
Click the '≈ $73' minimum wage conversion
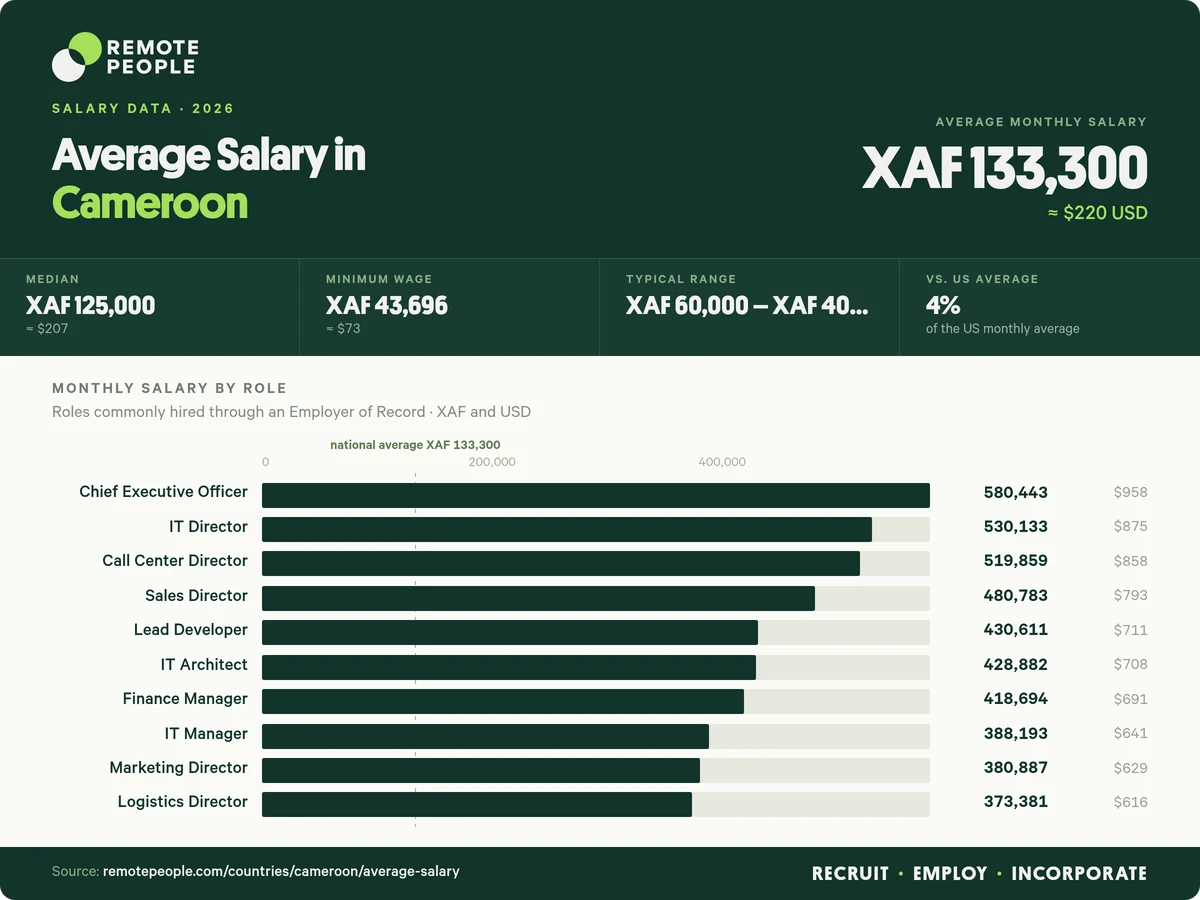343,328
